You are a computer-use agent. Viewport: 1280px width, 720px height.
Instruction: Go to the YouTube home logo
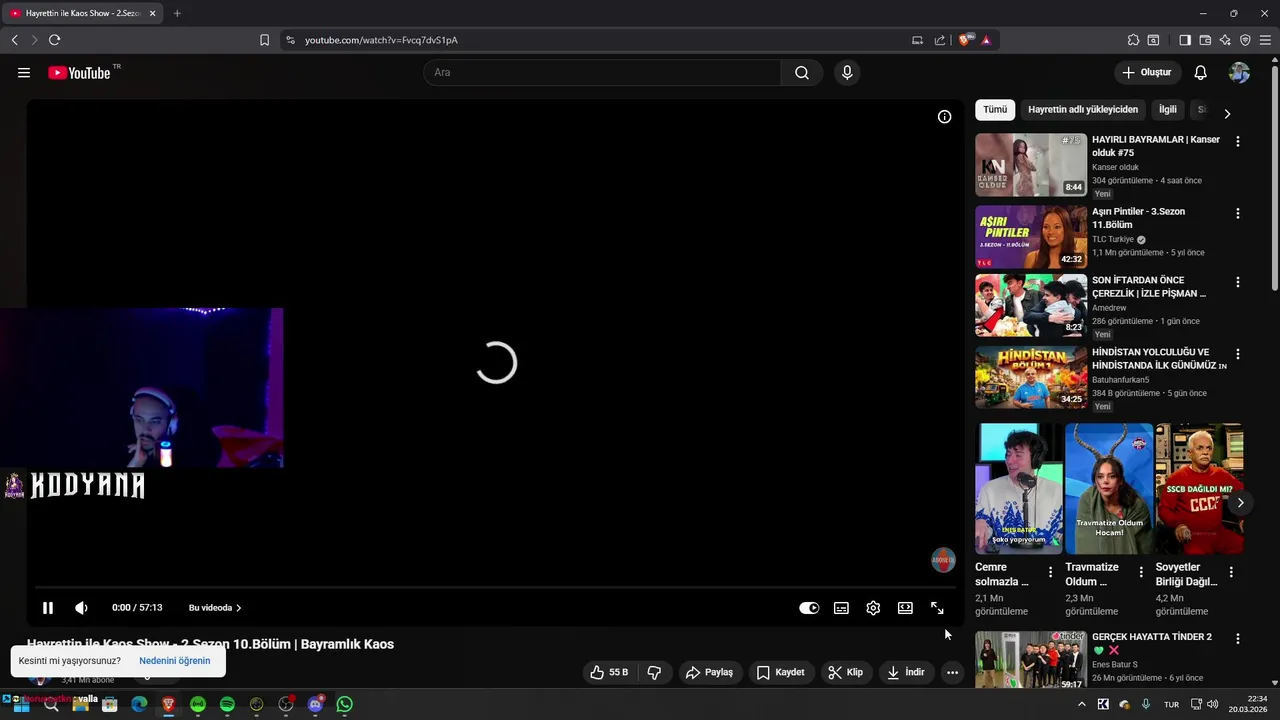(79, 73)
